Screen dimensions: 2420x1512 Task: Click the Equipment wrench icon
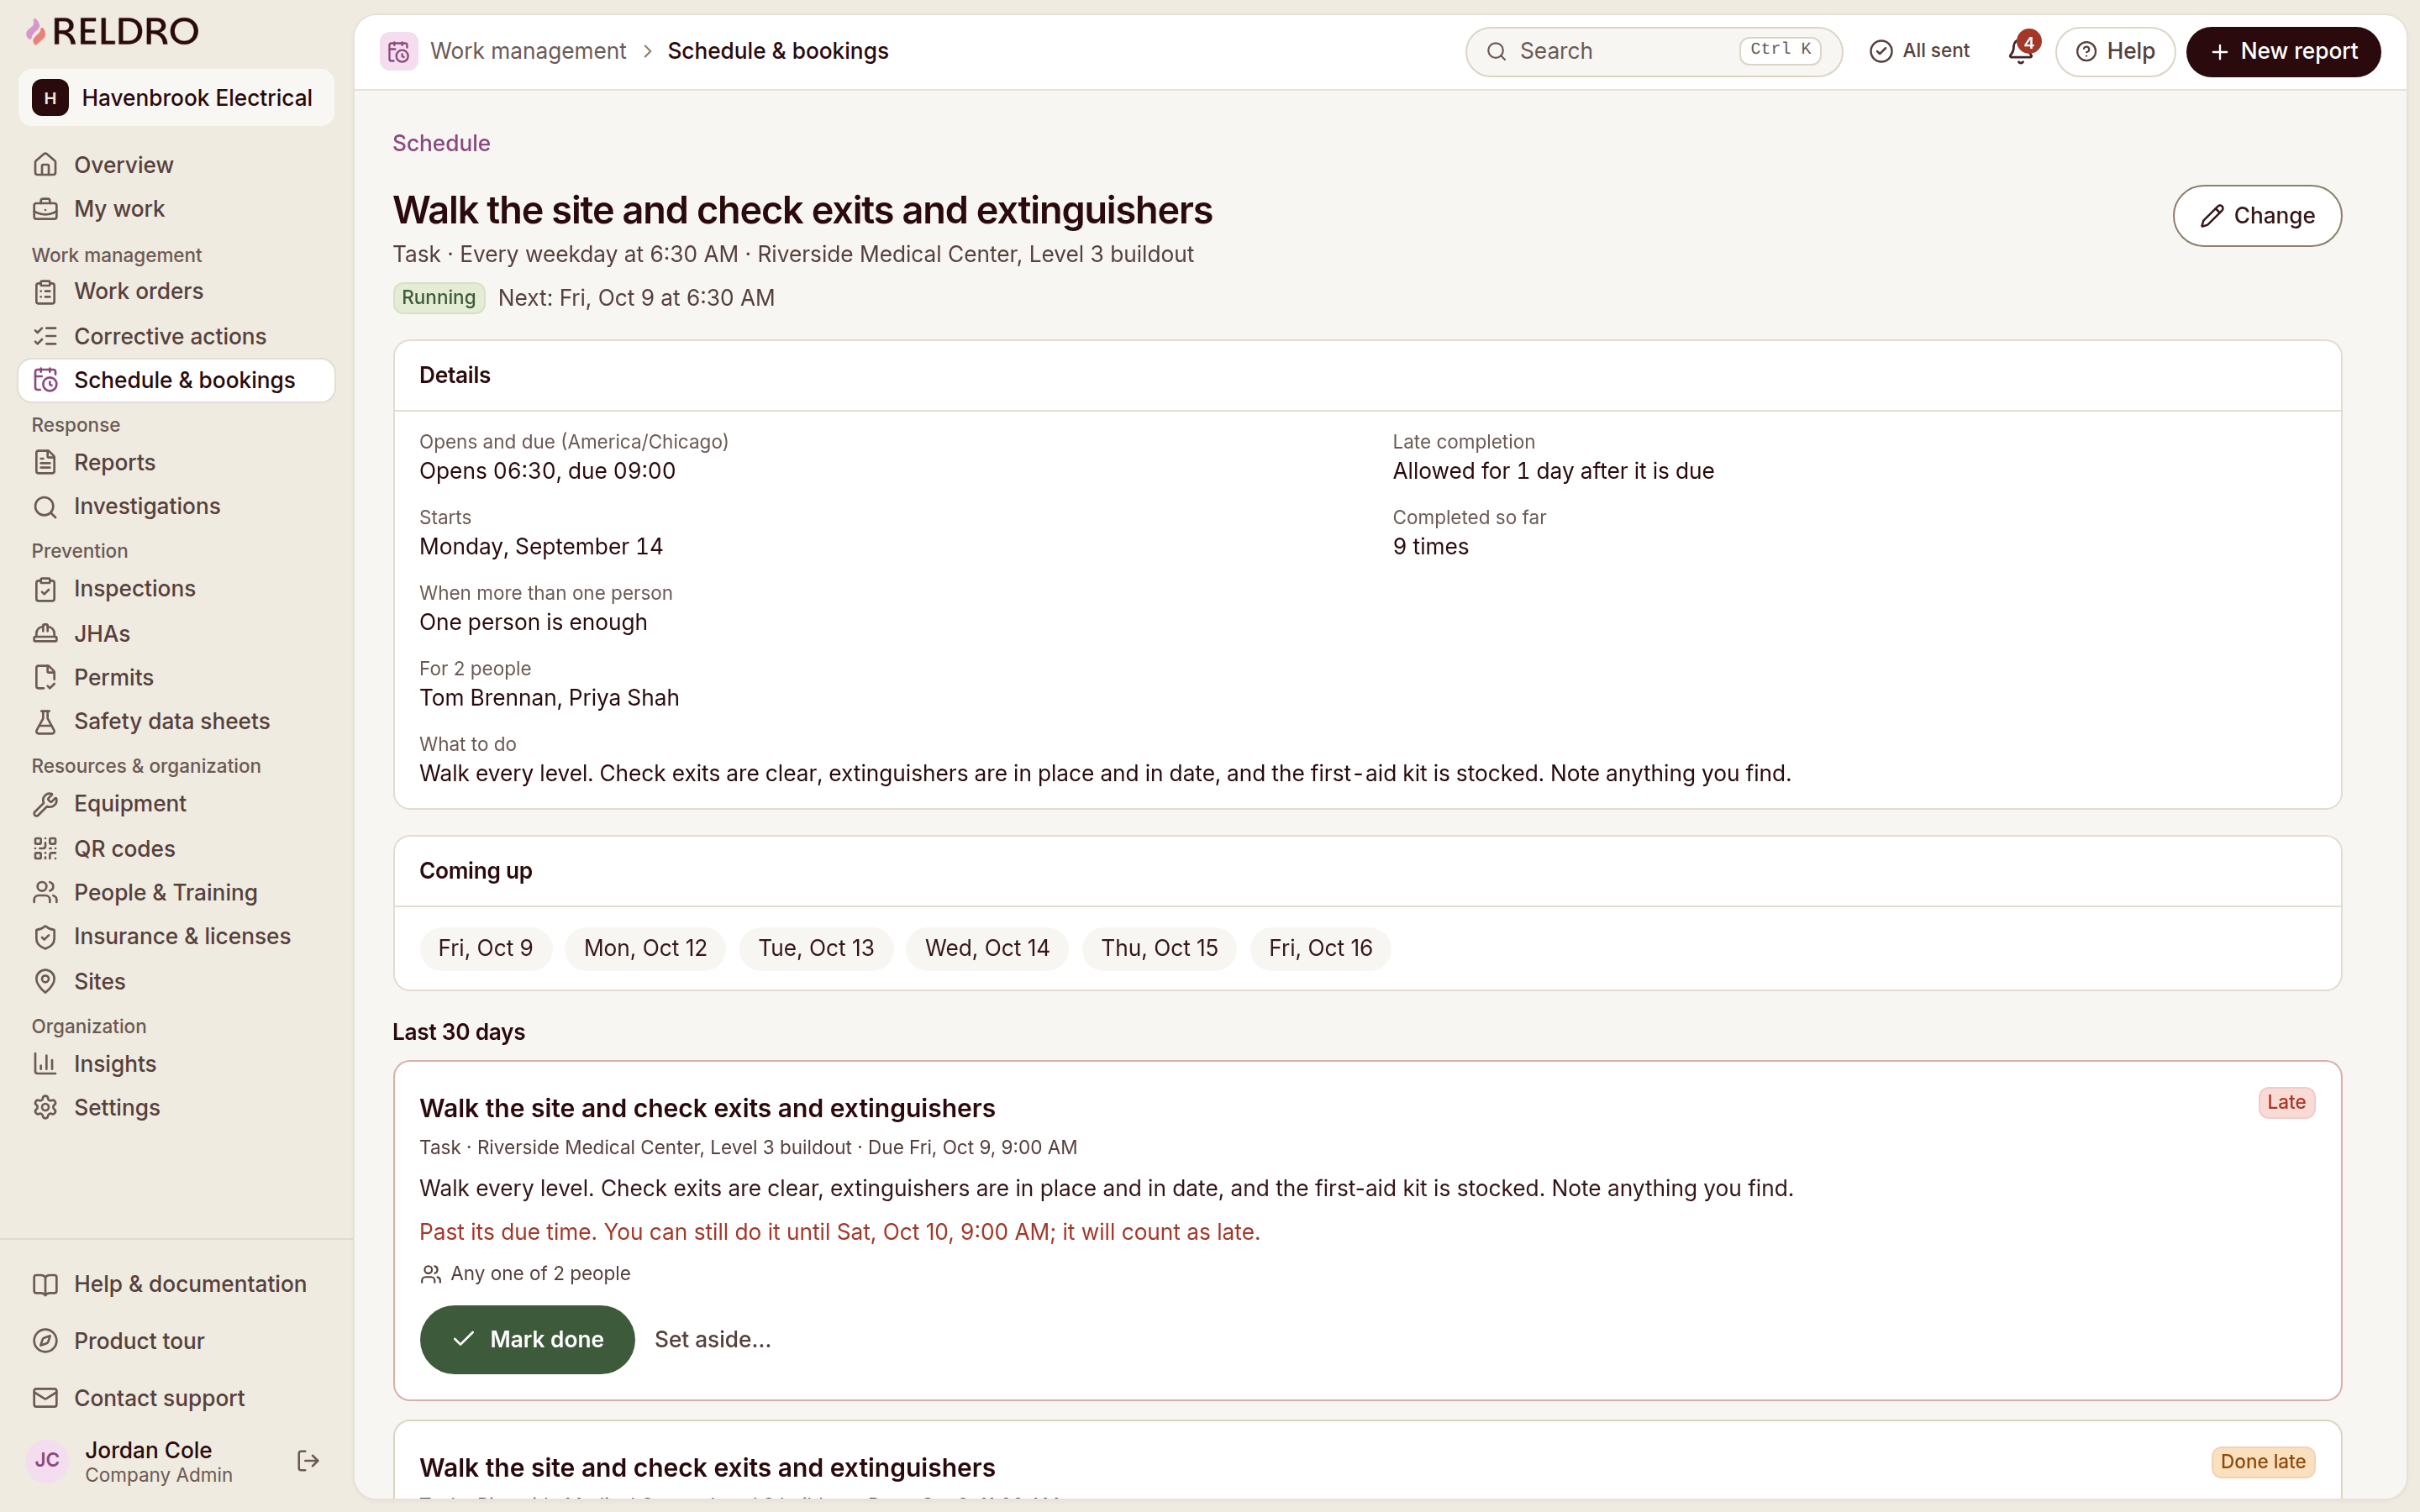(45, 804)
